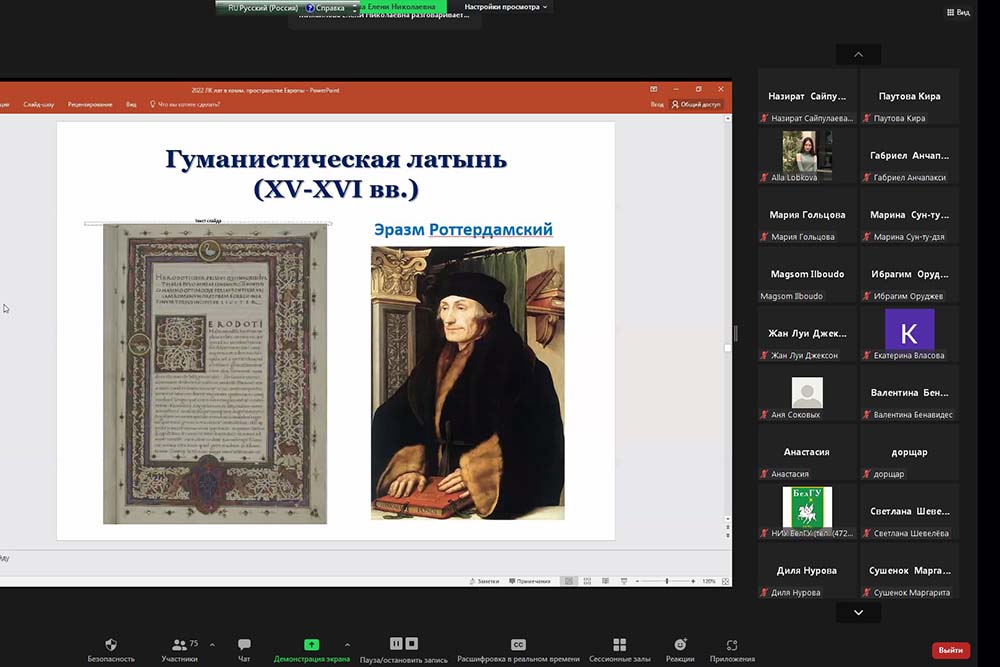This screenshot has height=667, width=1000.
Task: Open the Security (Безопасность) shield icon
Action: pos(110,645)
